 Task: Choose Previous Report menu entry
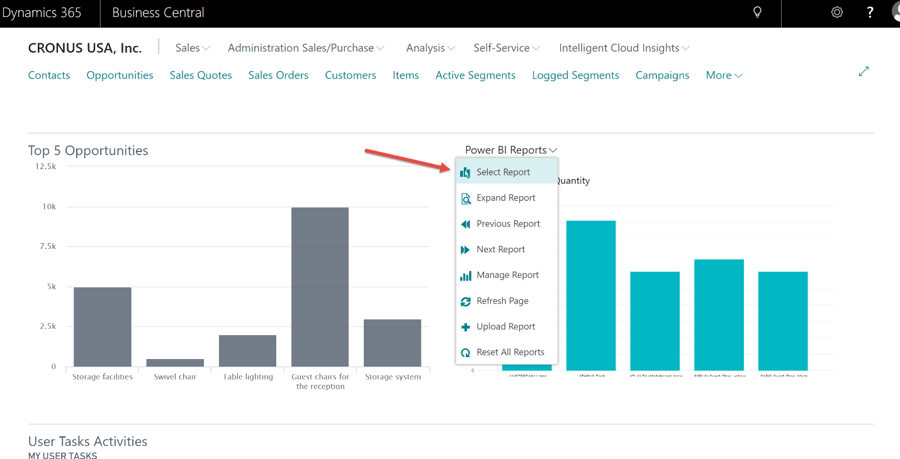pos(506,224)
